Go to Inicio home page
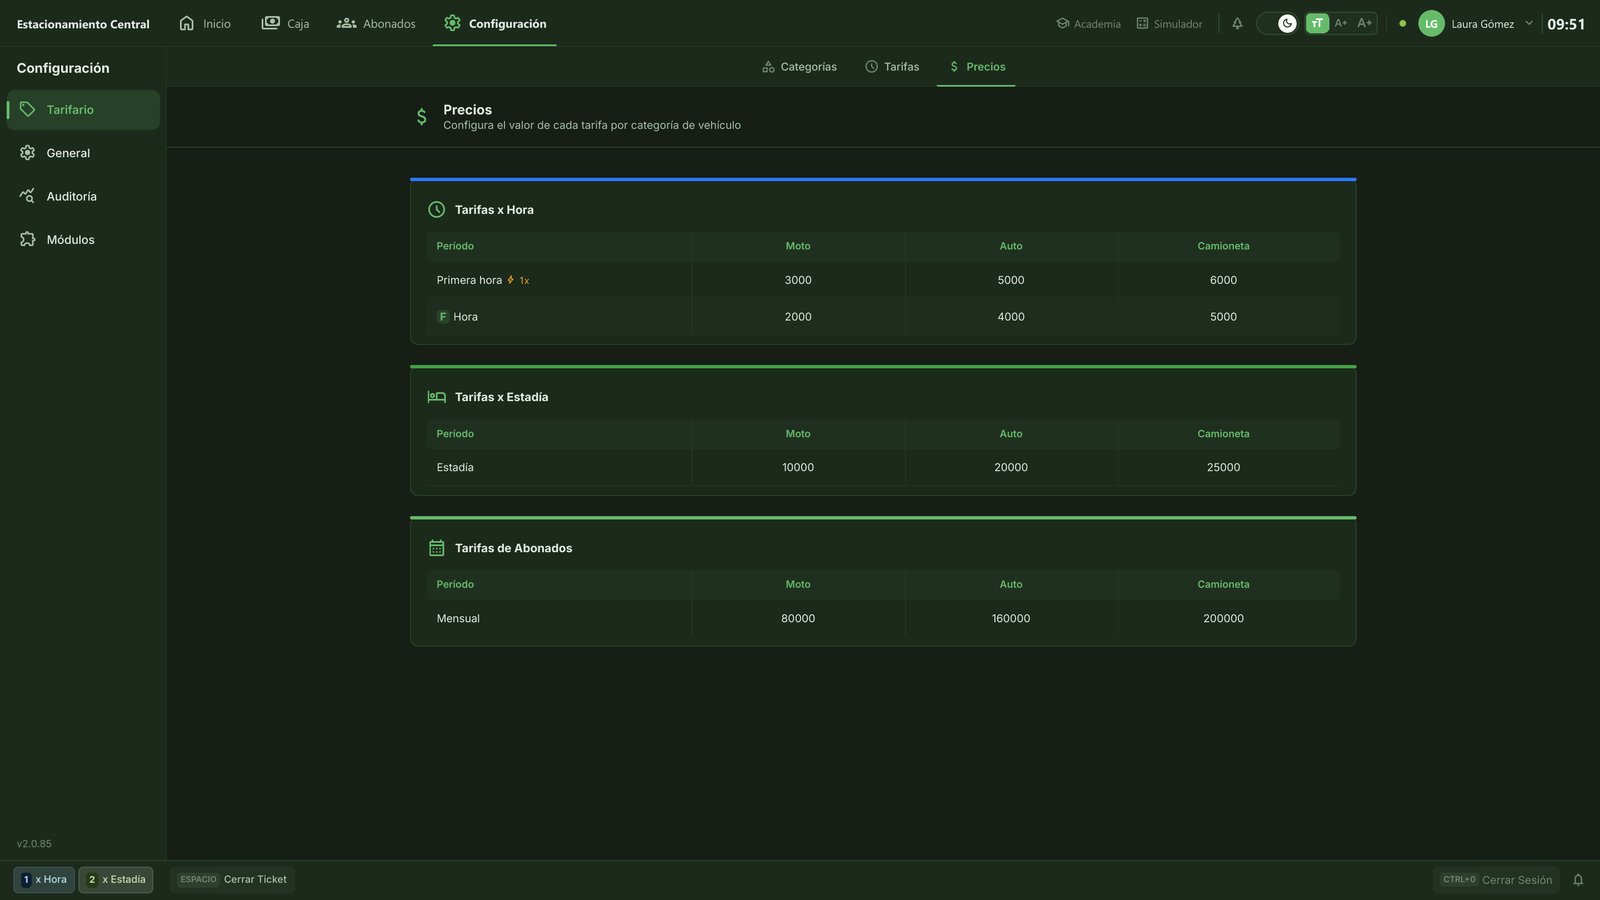The width and height of the screenshot is (1600, 900). click(204, 23)
